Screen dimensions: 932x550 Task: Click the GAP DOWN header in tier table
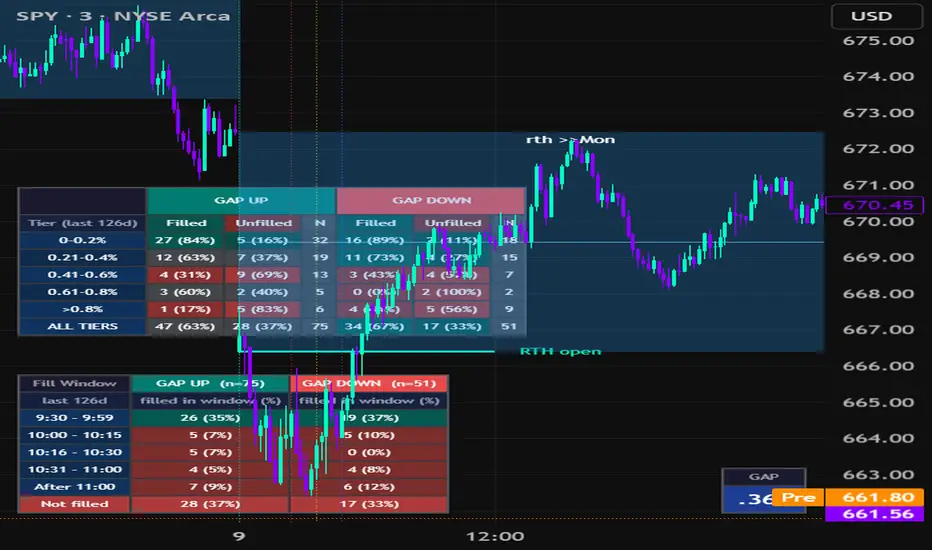click(431, 200)
